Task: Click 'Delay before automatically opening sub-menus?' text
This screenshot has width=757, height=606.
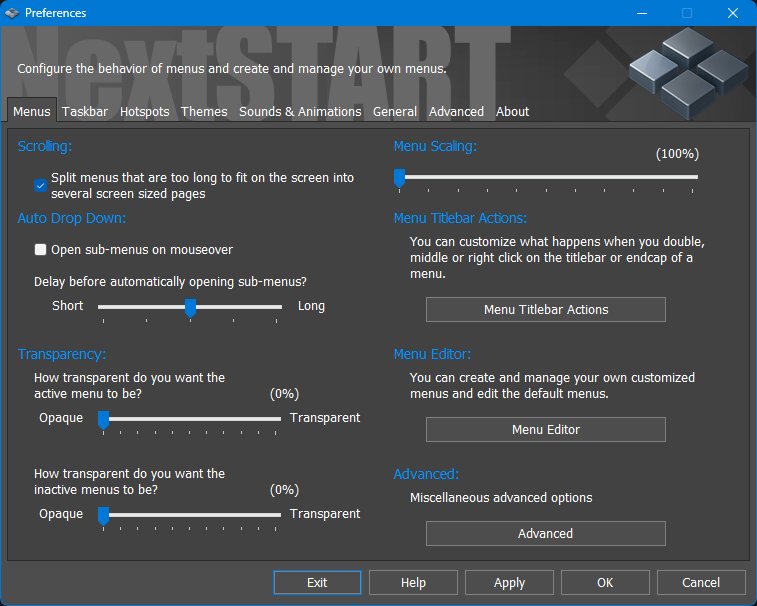Action: (x=170, y=282)
